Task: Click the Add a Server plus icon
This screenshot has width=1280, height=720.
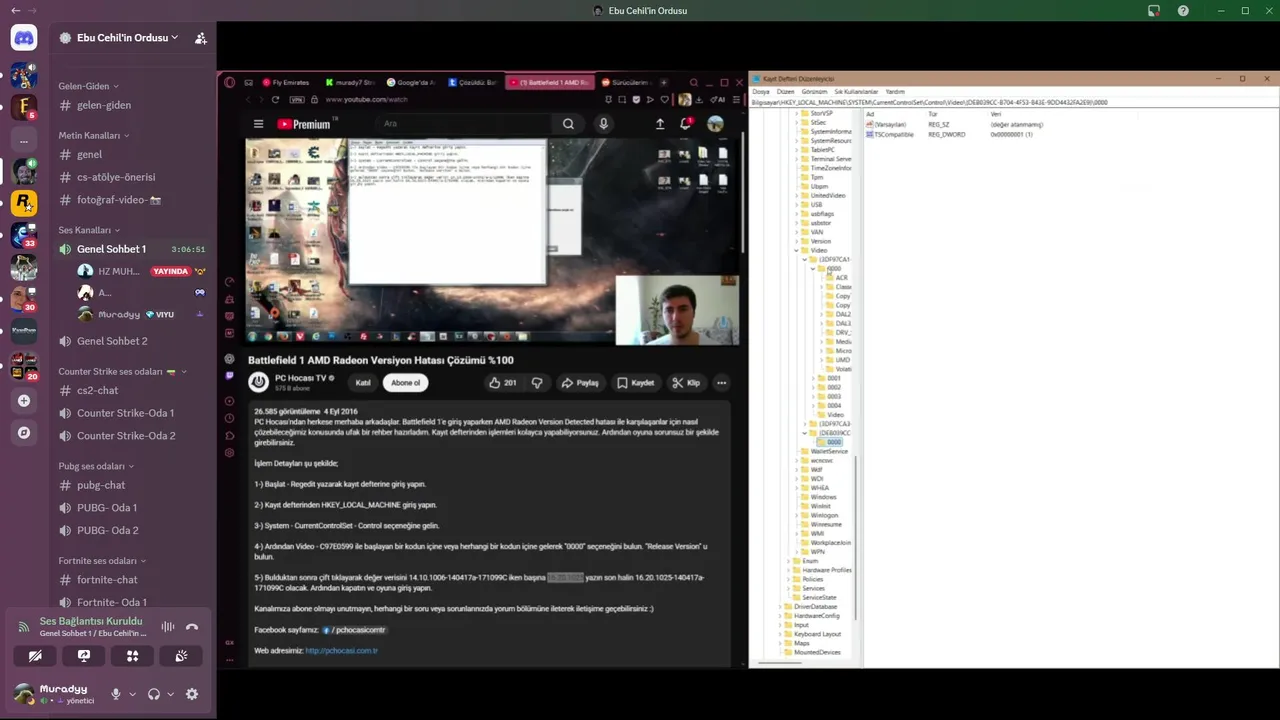Action: 24,401
